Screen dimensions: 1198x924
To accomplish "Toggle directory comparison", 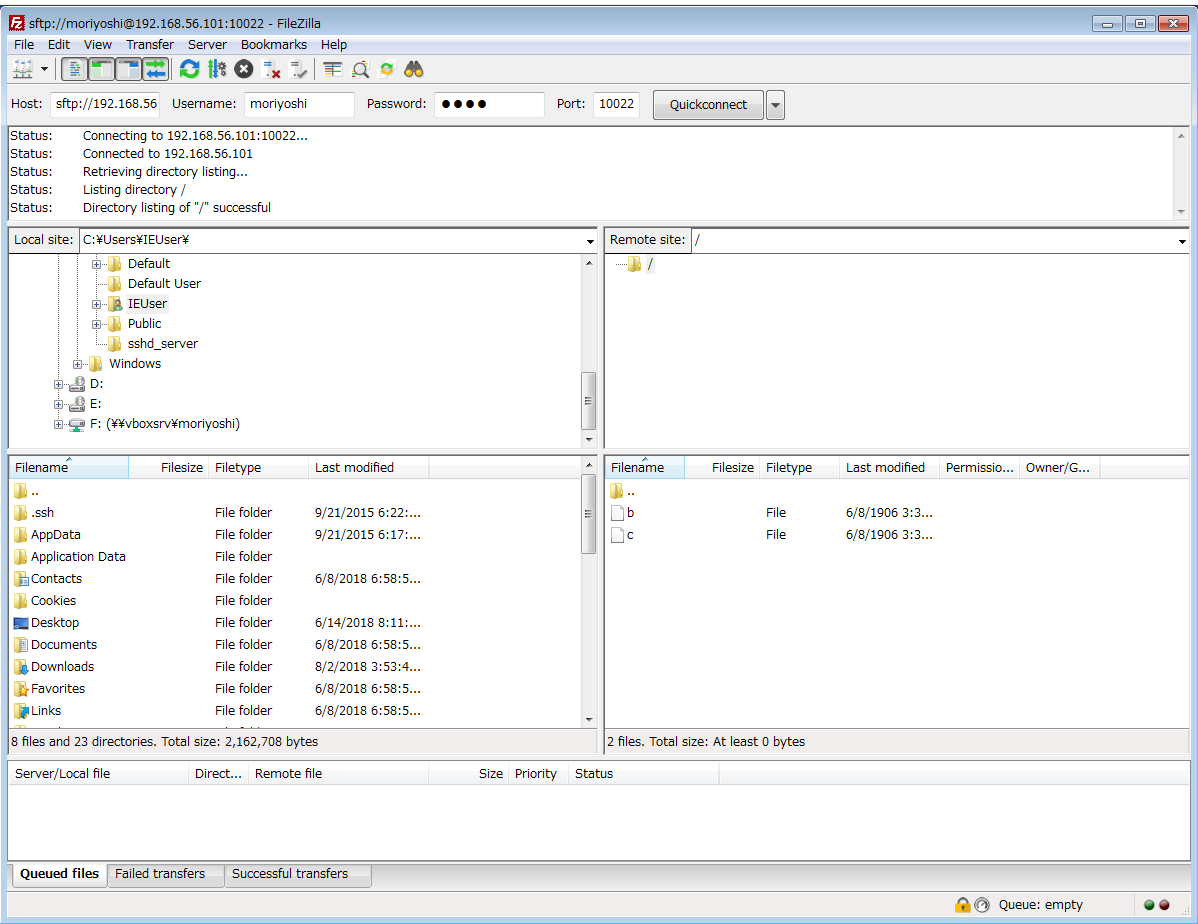I will [360, 70].
